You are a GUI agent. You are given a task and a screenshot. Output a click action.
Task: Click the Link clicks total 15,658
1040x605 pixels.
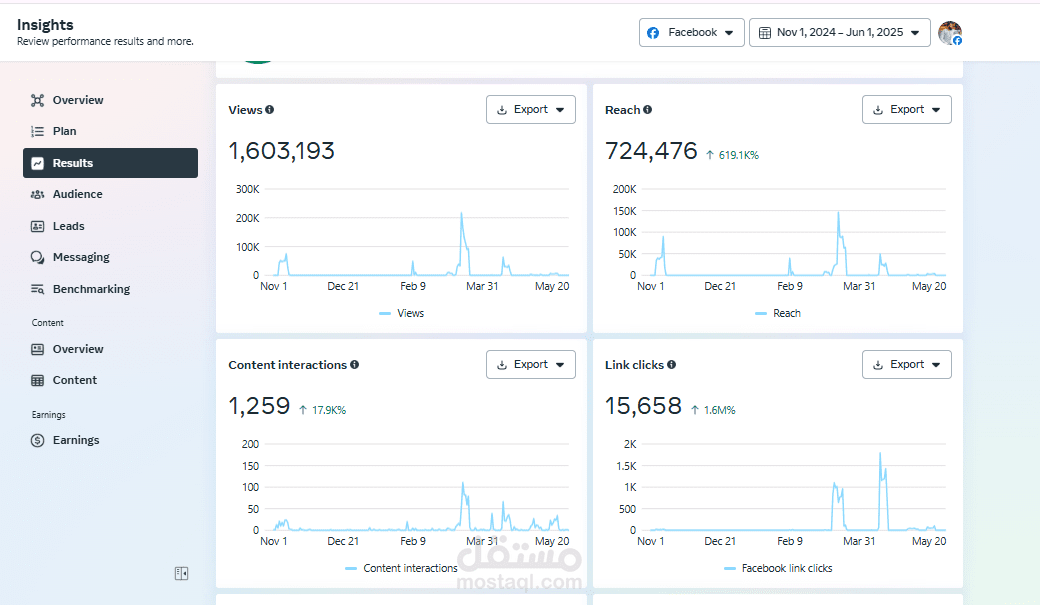point(643,406)
